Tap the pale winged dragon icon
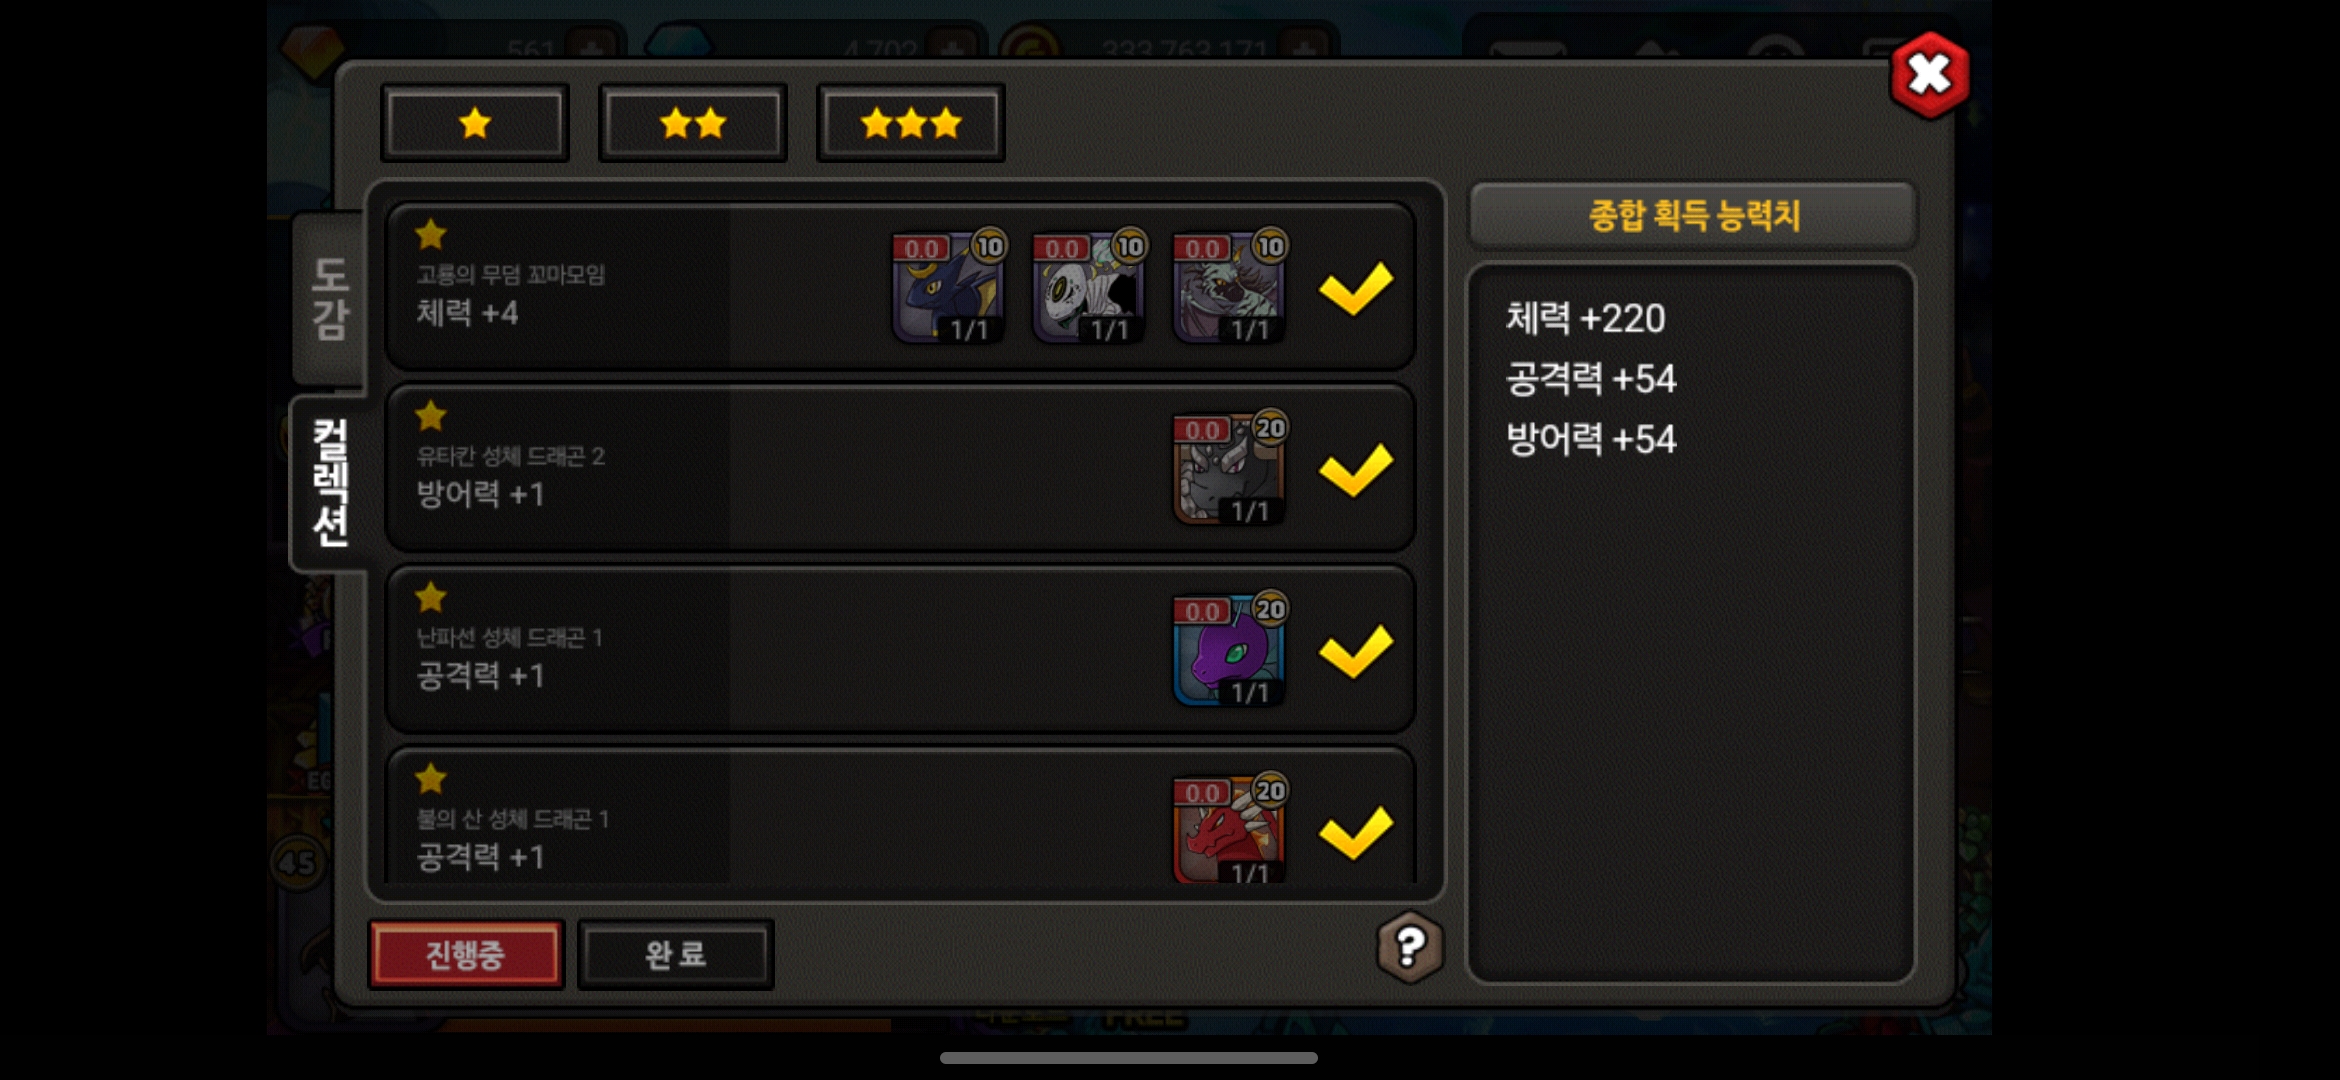 pyautogui.click(x=1229, y=288)
